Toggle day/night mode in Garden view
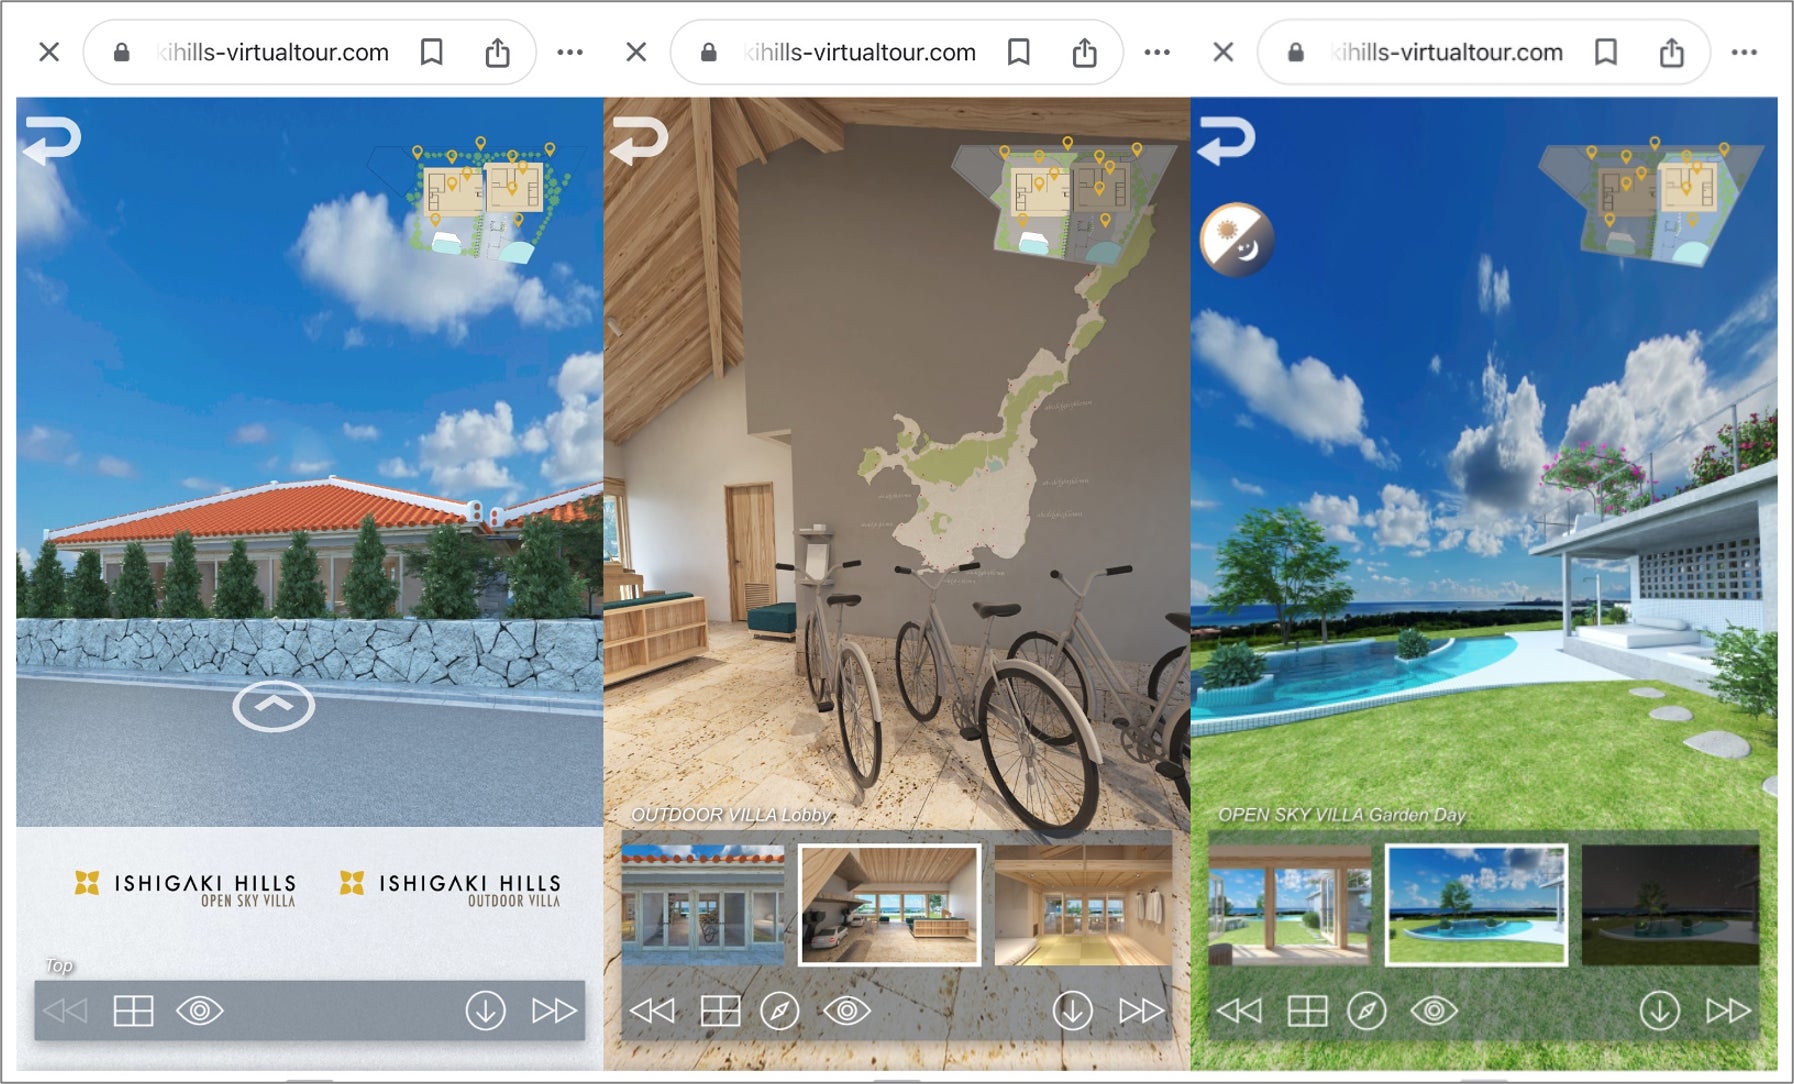The width and height of the screenshot is (1794, 1084). click(1236, 240)
